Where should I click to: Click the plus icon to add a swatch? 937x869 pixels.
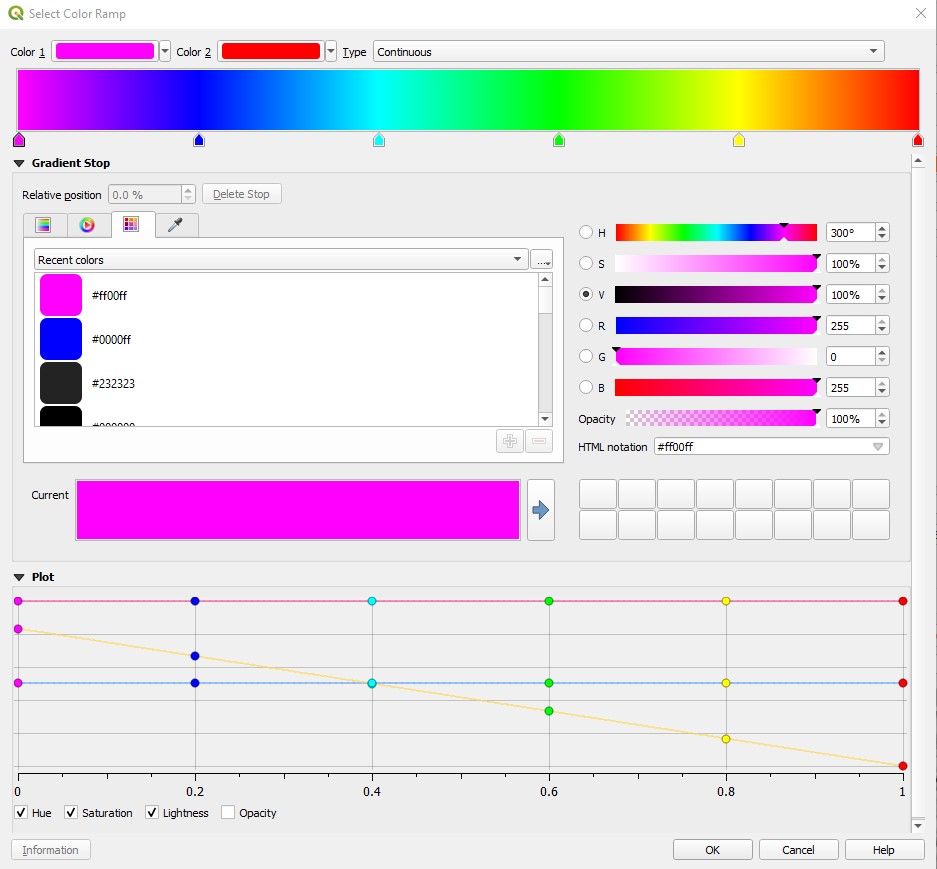pyautogui.click(x=510, y=441)
